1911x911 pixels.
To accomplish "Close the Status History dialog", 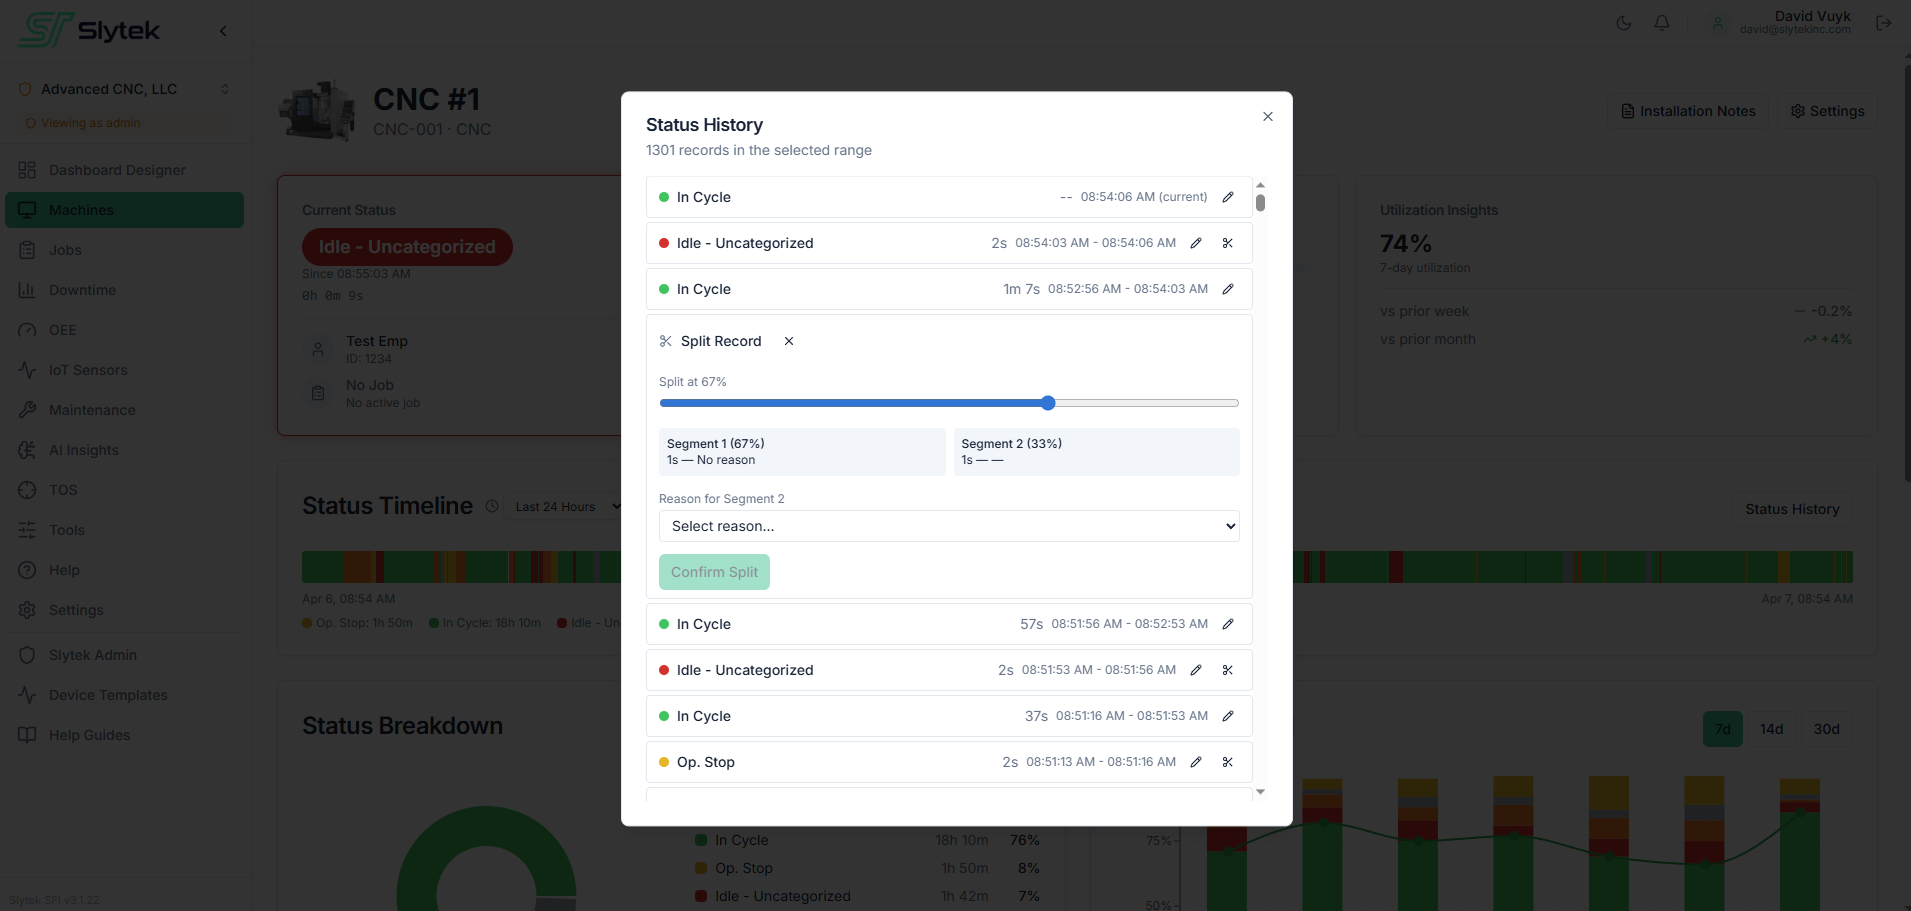I will [x=1268, y=117].
